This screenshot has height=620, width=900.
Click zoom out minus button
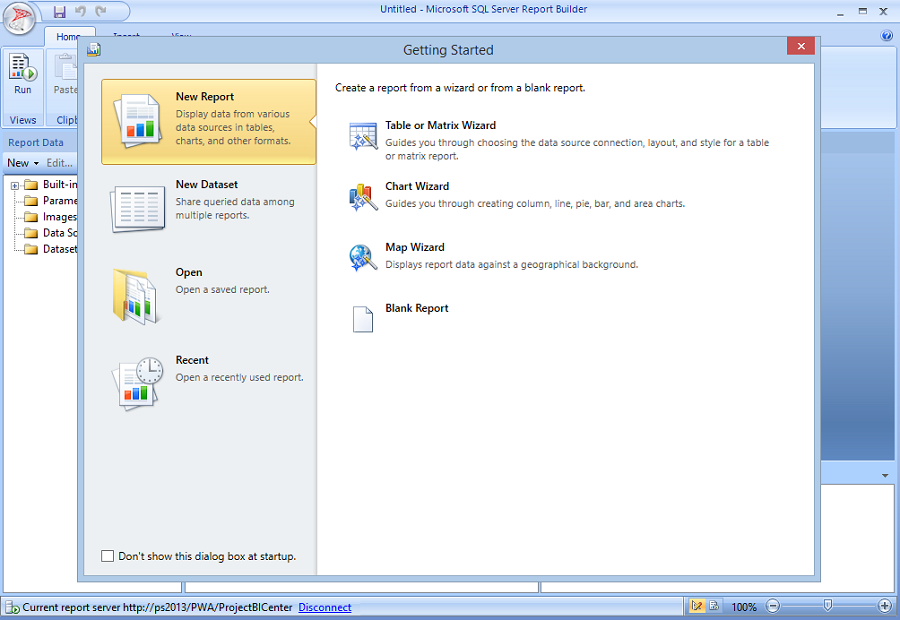tap(773, 606)
